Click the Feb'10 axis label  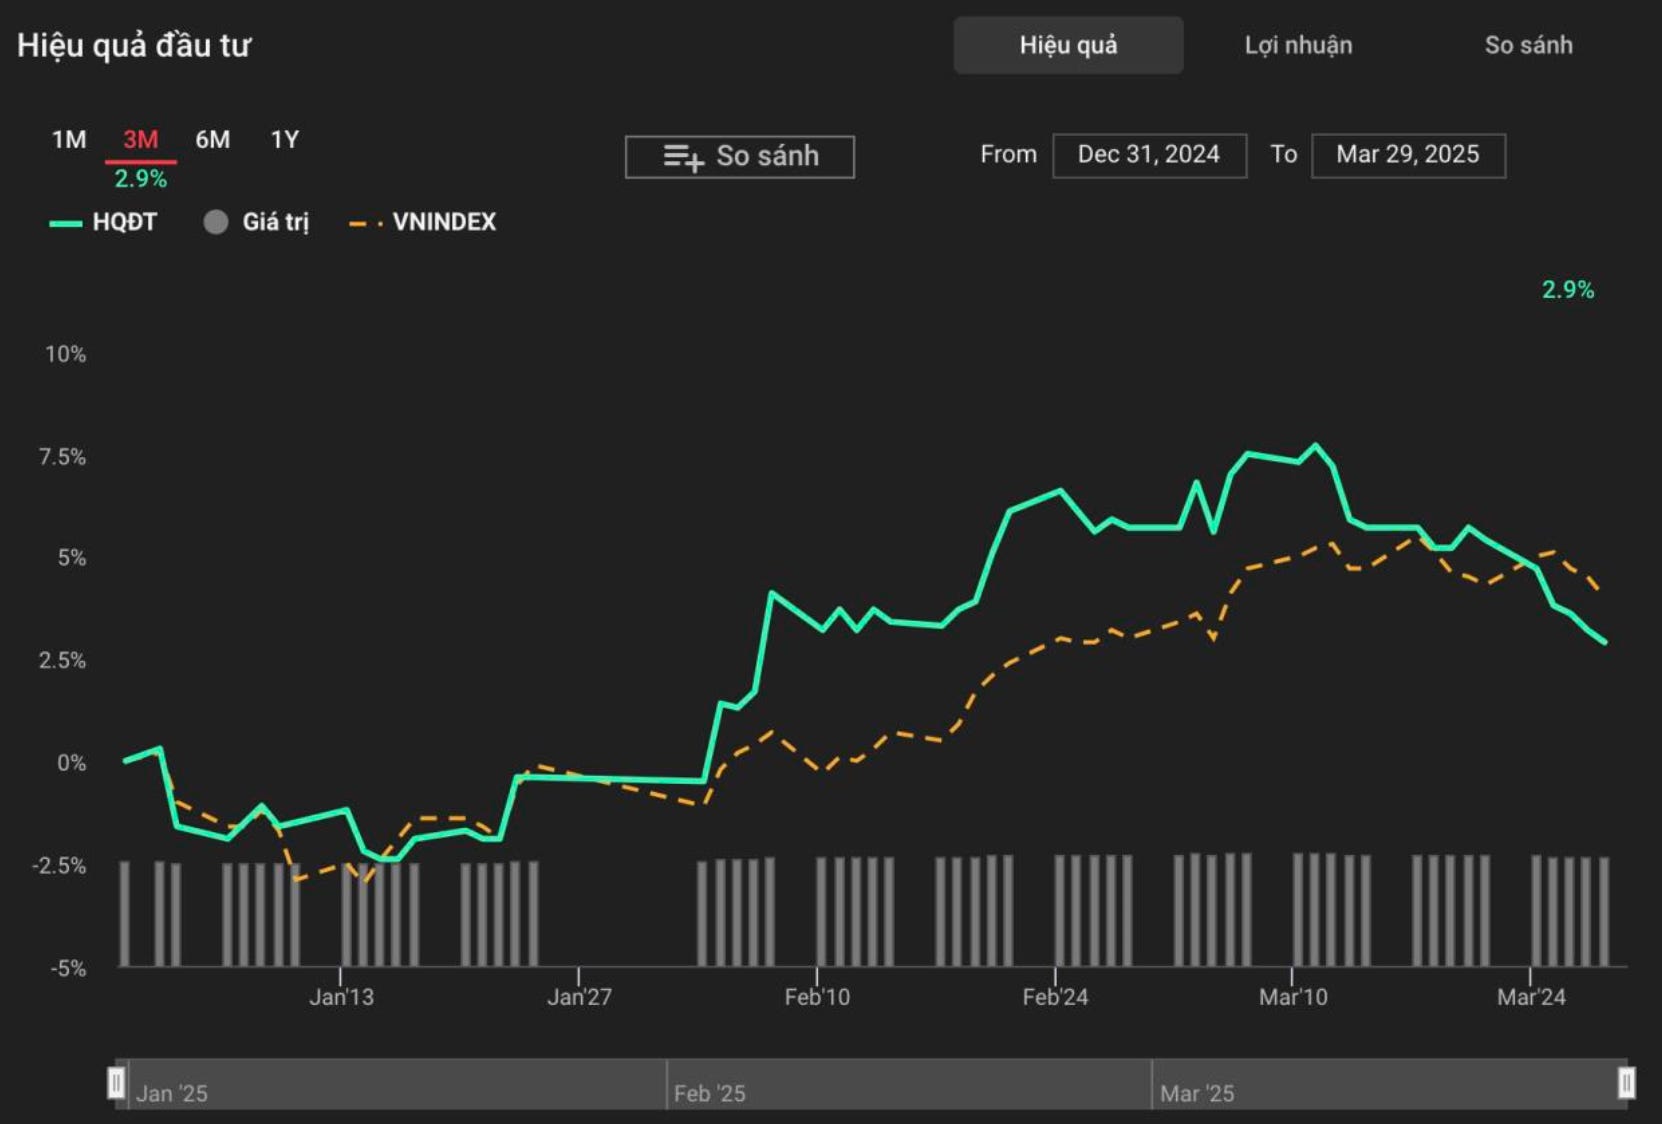pos(817,997)
